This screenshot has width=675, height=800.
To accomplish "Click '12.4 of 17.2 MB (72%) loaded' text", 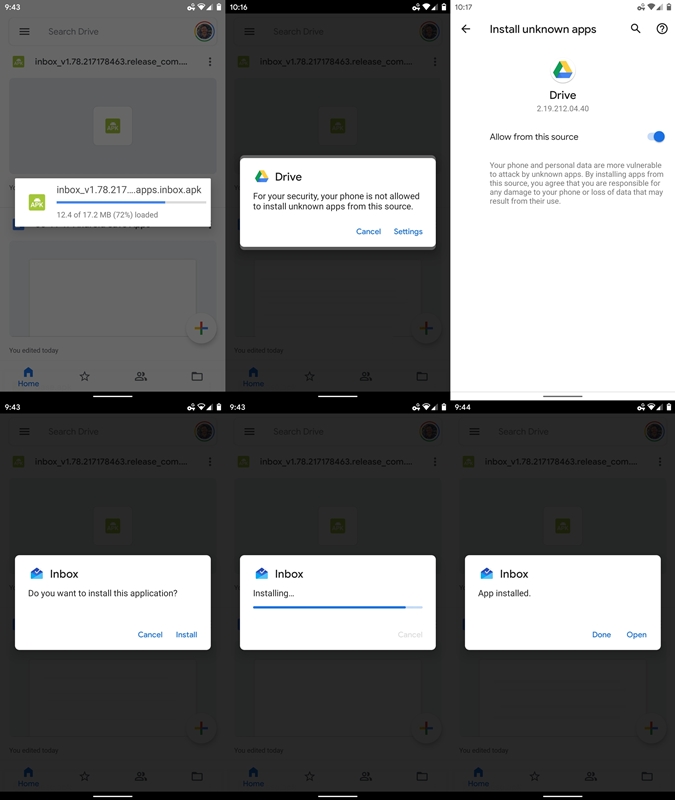I will point(107,215).
